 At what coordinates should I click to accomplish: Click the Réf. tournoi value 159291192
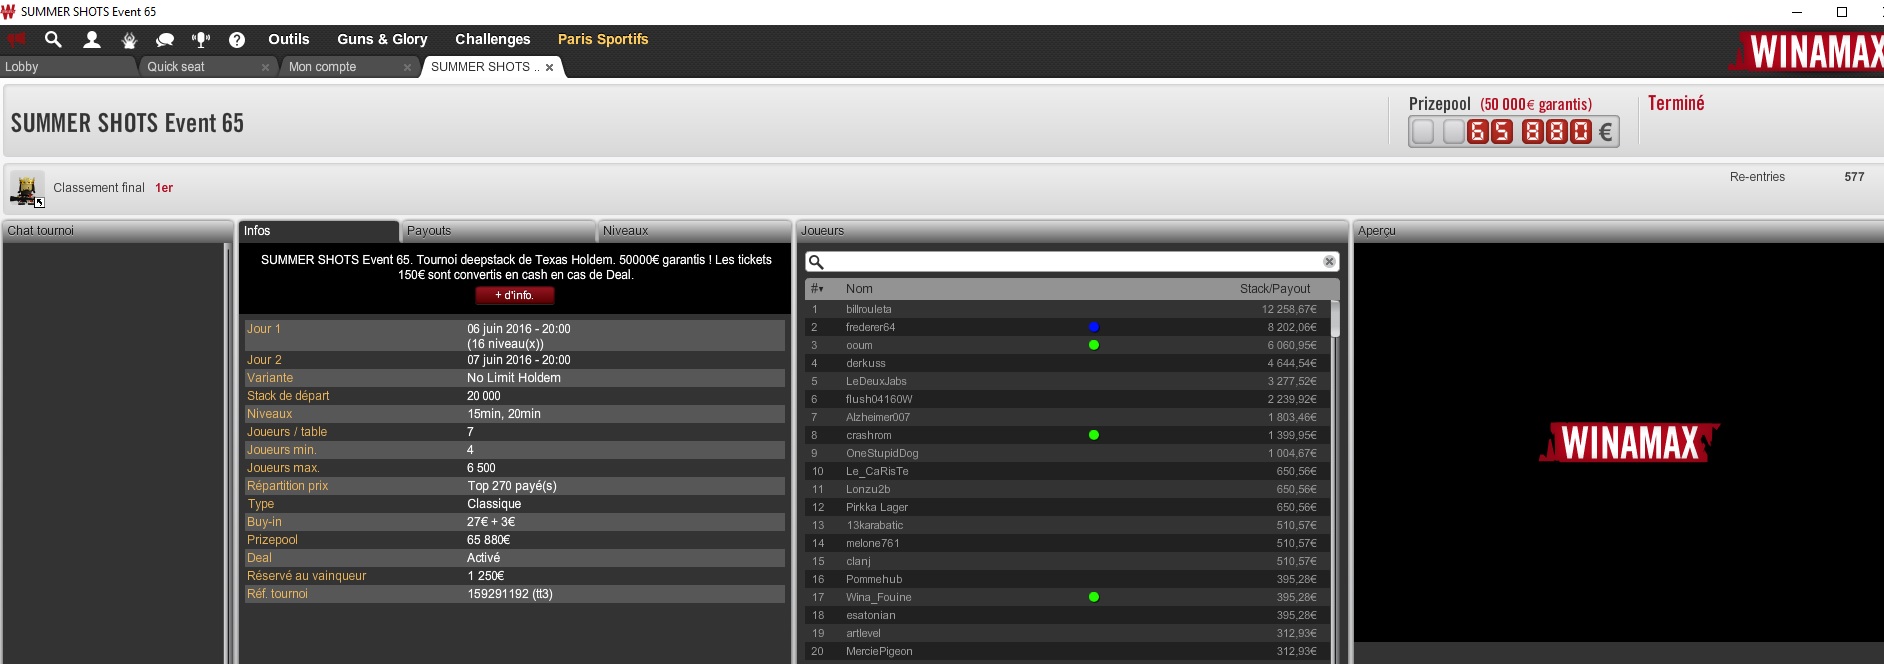point(510,594)
